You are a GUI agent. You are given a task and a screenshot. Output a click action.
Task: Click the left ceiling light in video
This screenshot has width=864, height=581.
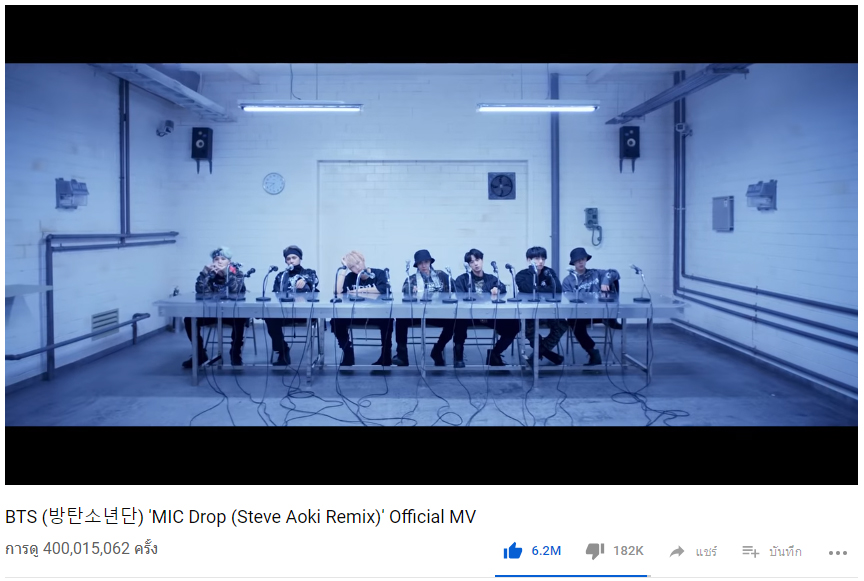(x=300, y=106)
